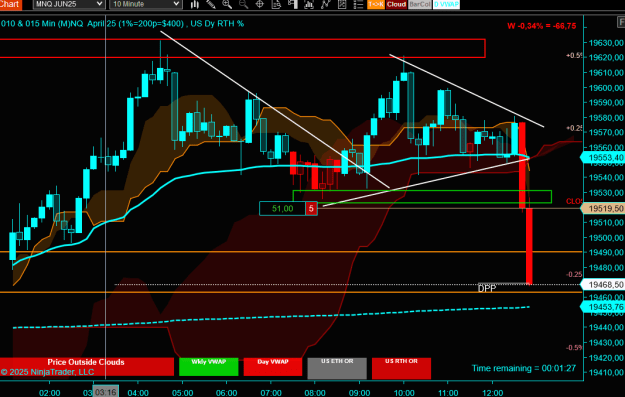Click the red US RTH OR indicator box
625x397 pixels.
click(x=401, y=368)
